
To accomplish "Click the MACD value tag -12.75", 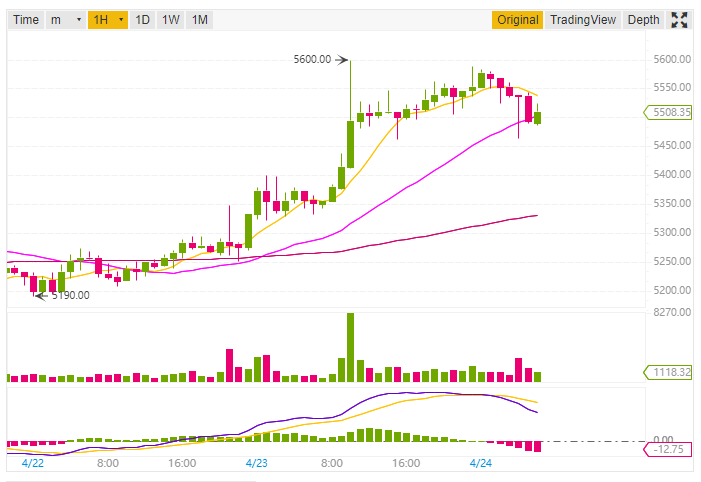I will pyautogui.click(x=668, y=449).
